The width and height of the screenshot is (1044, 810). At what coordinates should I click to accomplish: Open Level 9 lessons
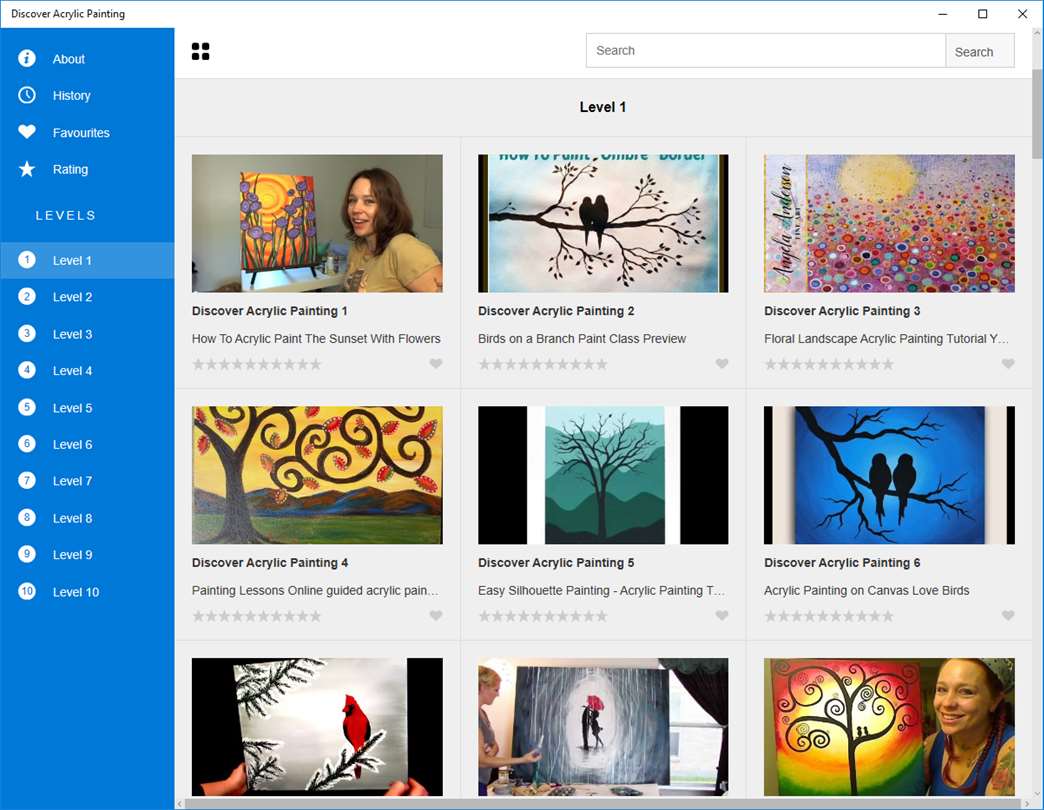(x=87, y=554)
